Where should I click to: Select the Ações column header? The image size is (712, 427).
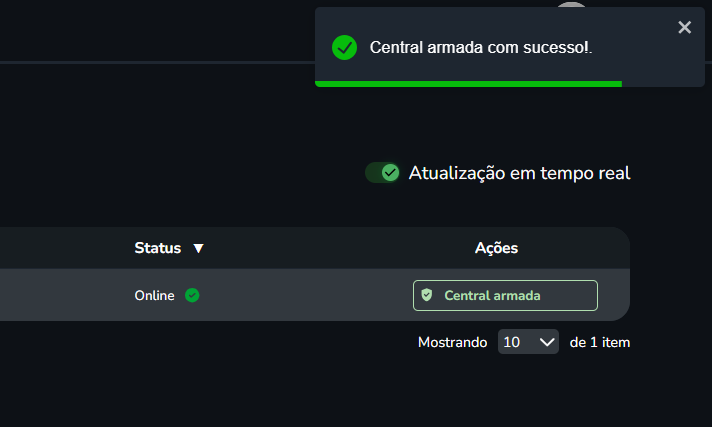pyautogui.click(x=496, y=248)
